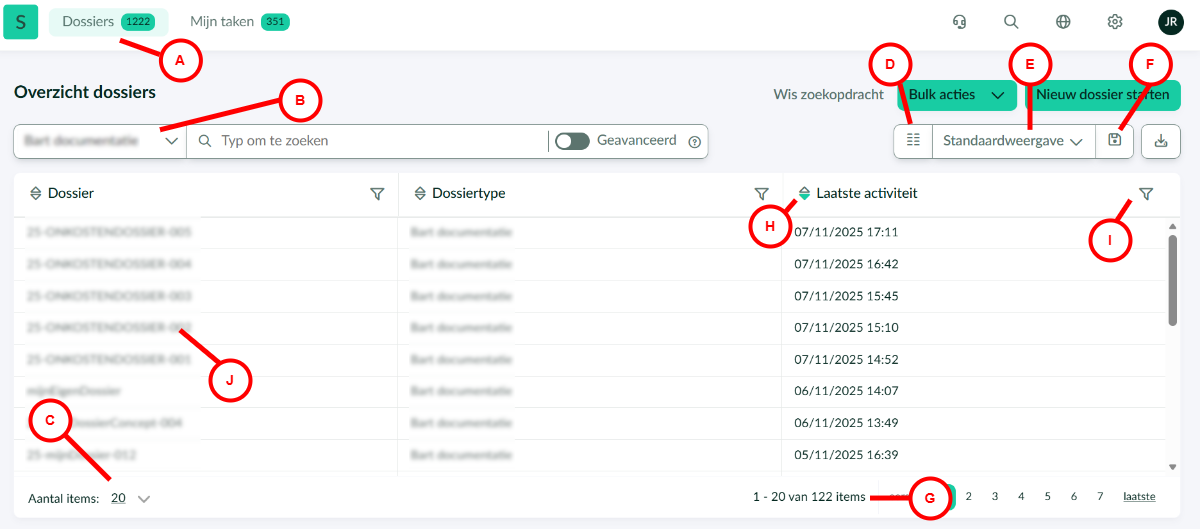Click the headset support icon

959,22
